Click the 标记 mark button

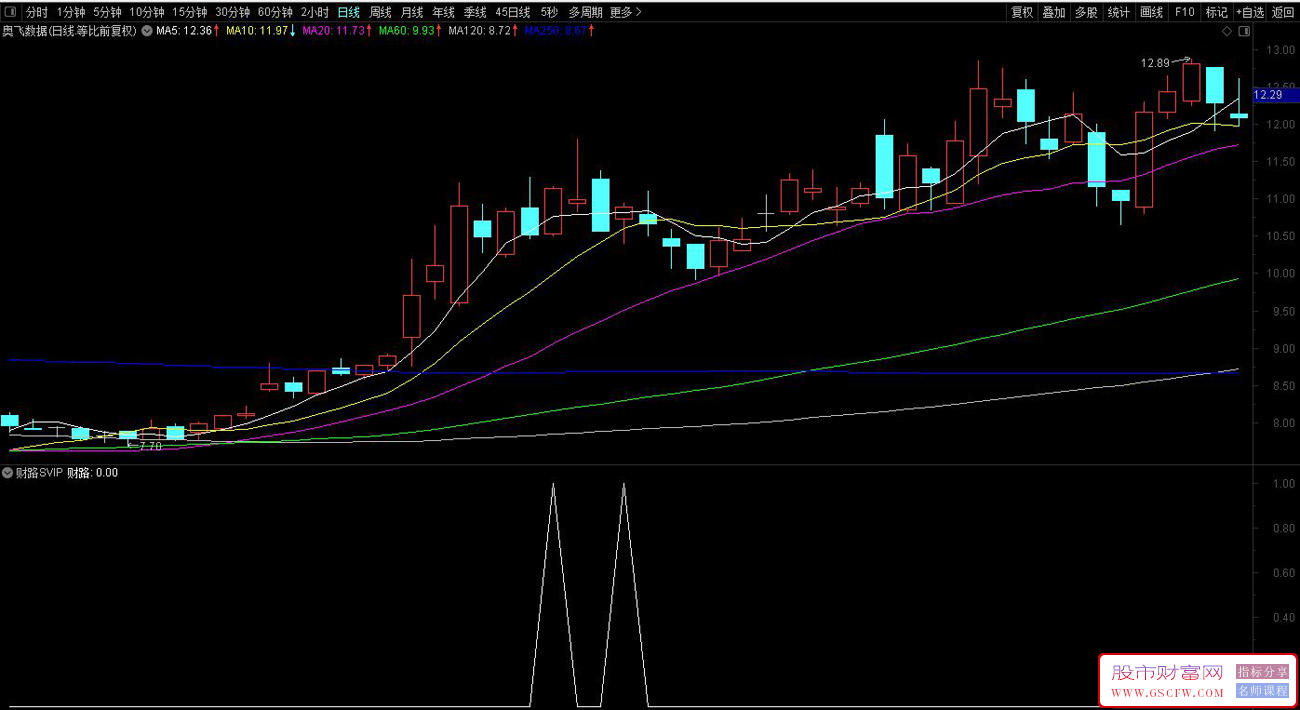[1216, 13]
